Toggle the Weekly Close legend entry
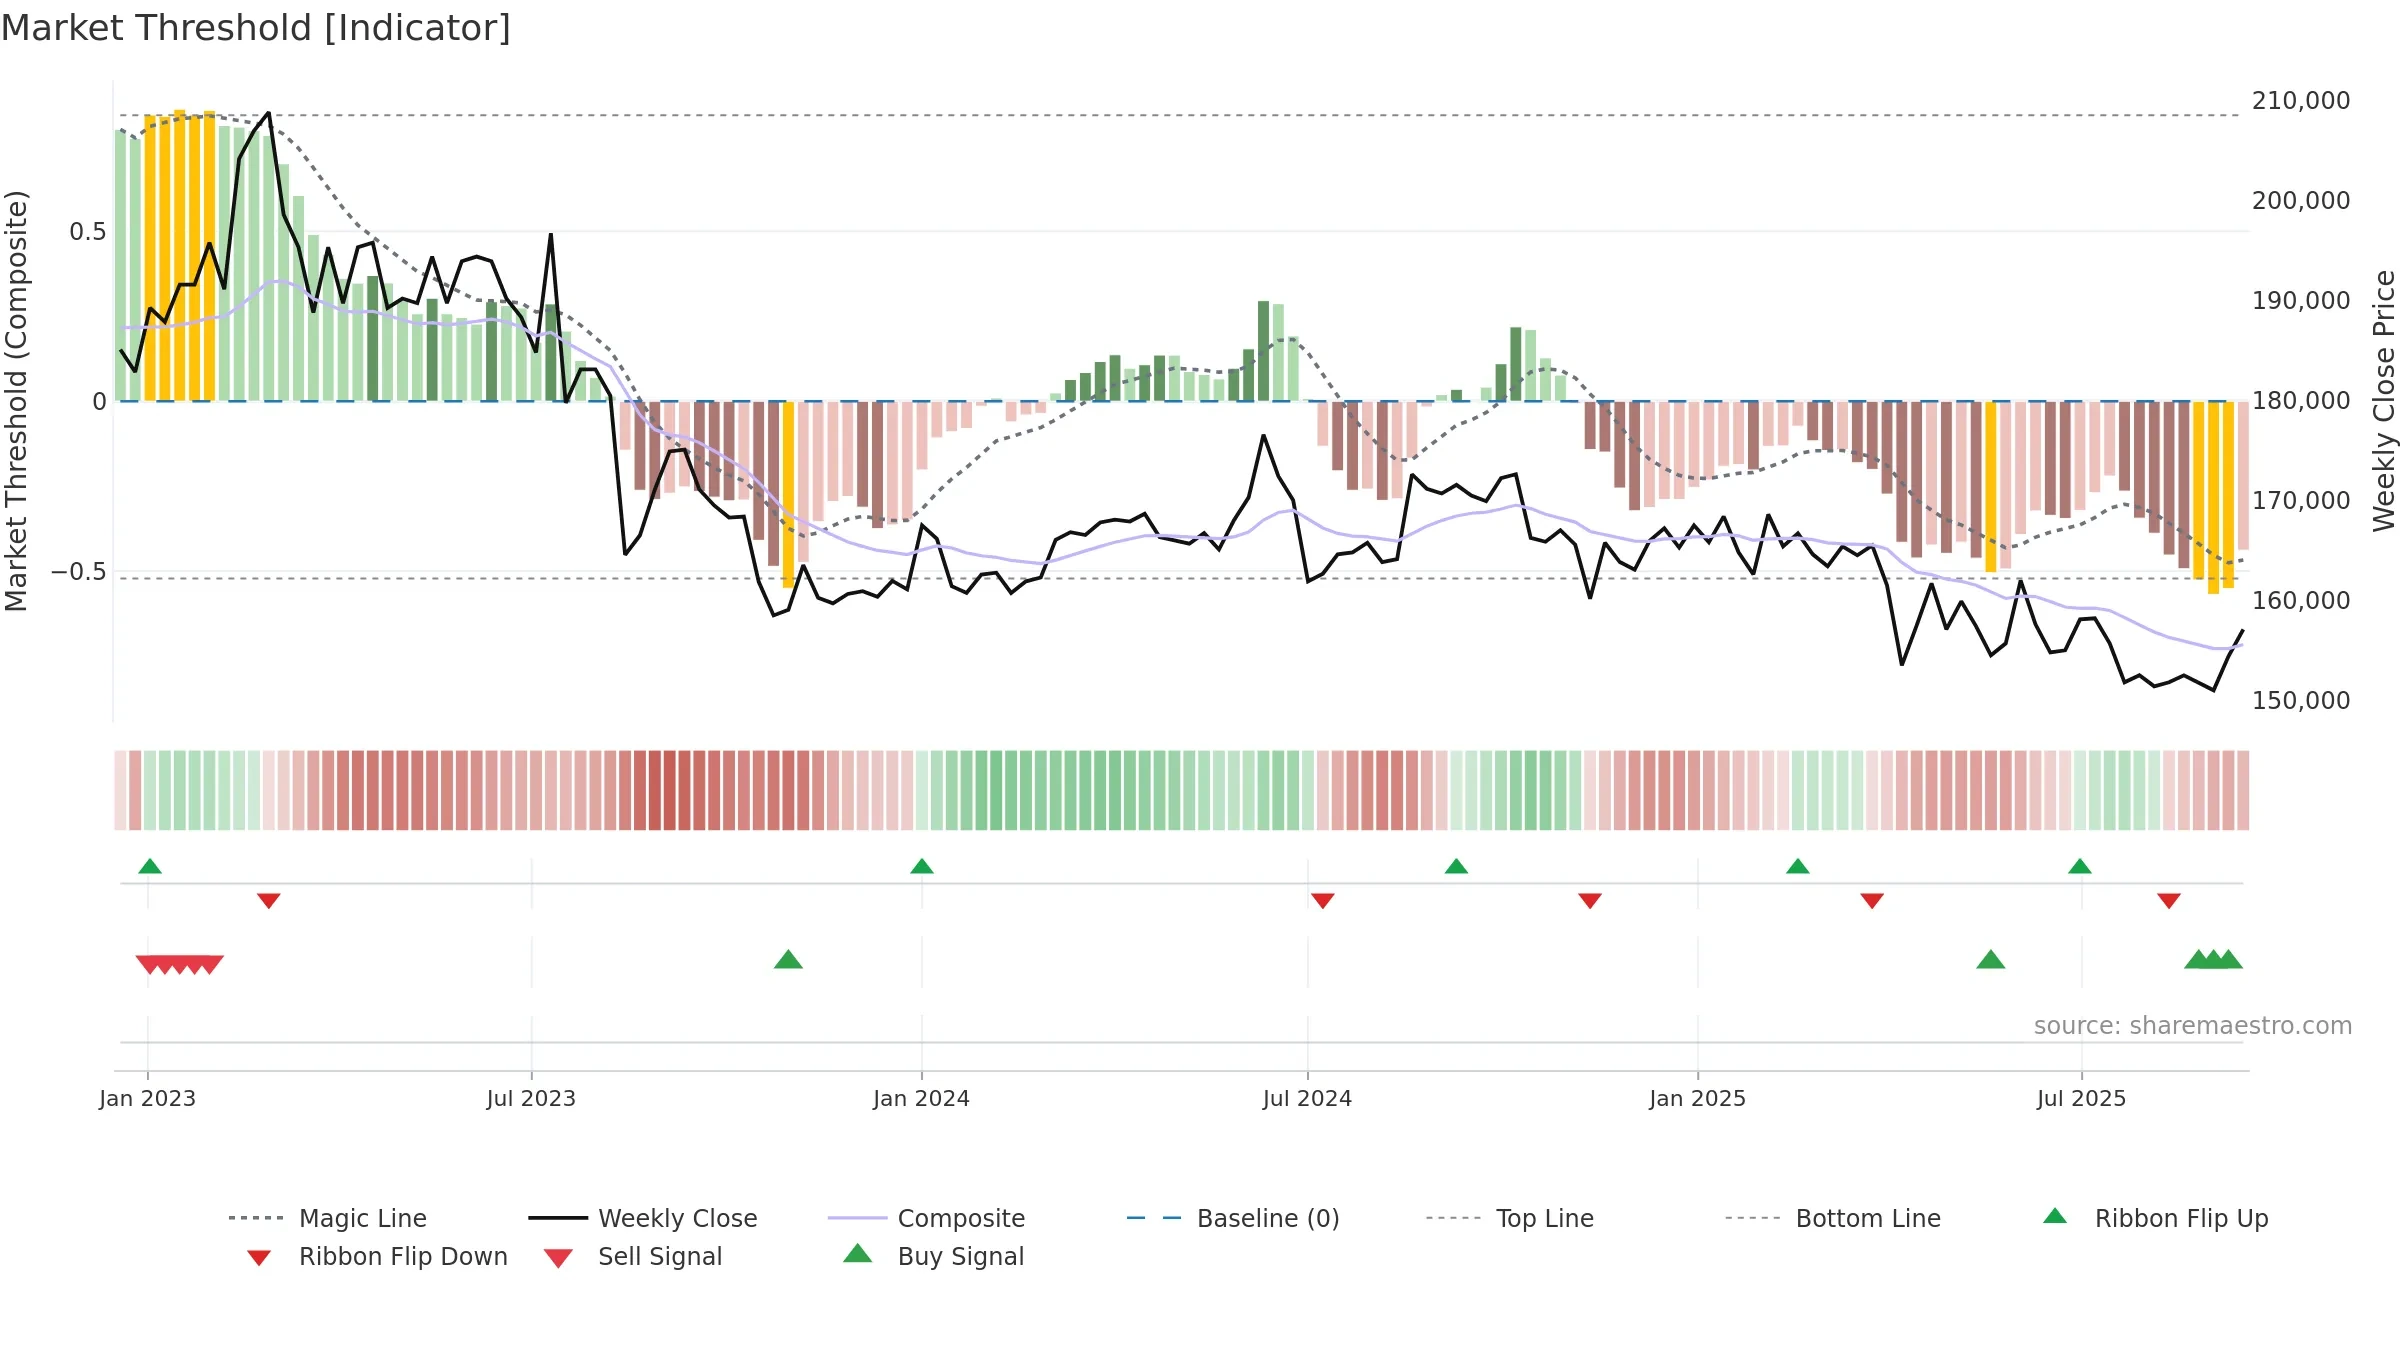 (643, 1218)
